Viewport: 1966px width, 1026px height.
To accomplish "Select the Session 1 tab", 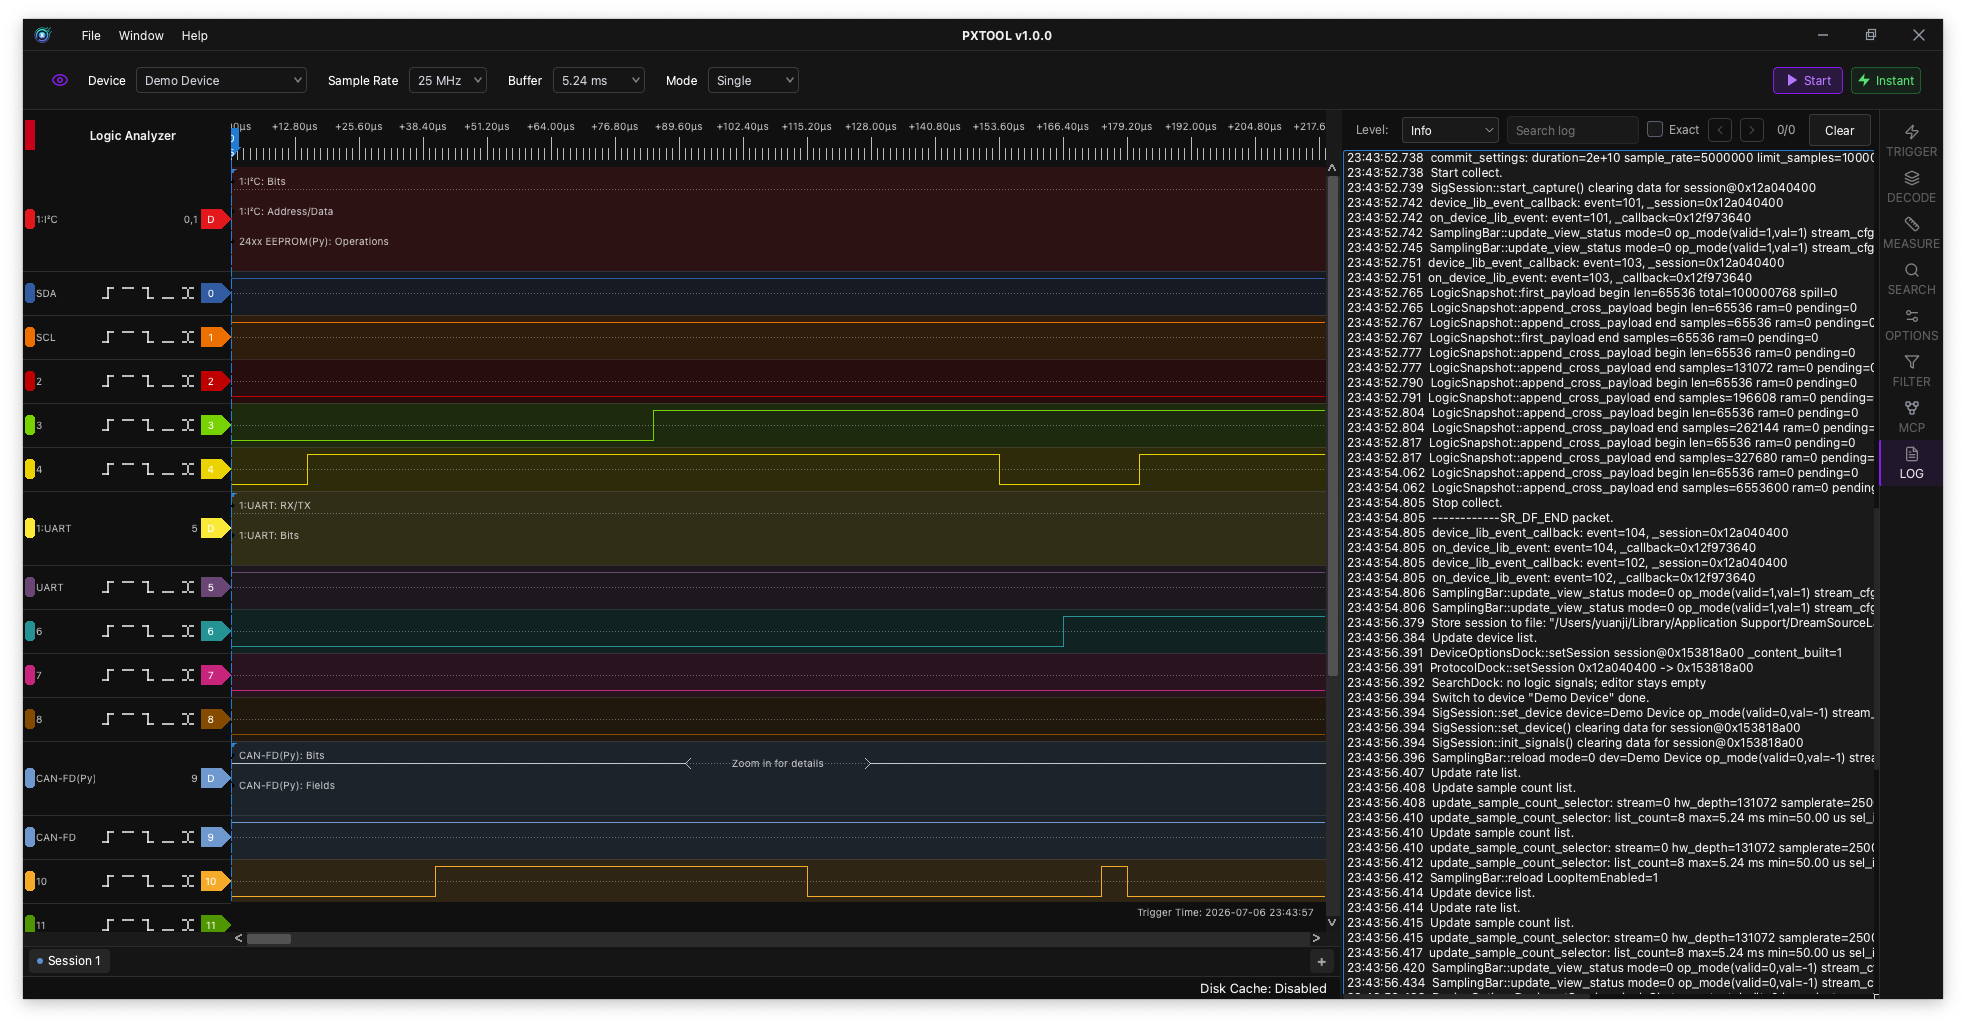I will (x=68, y=961).
